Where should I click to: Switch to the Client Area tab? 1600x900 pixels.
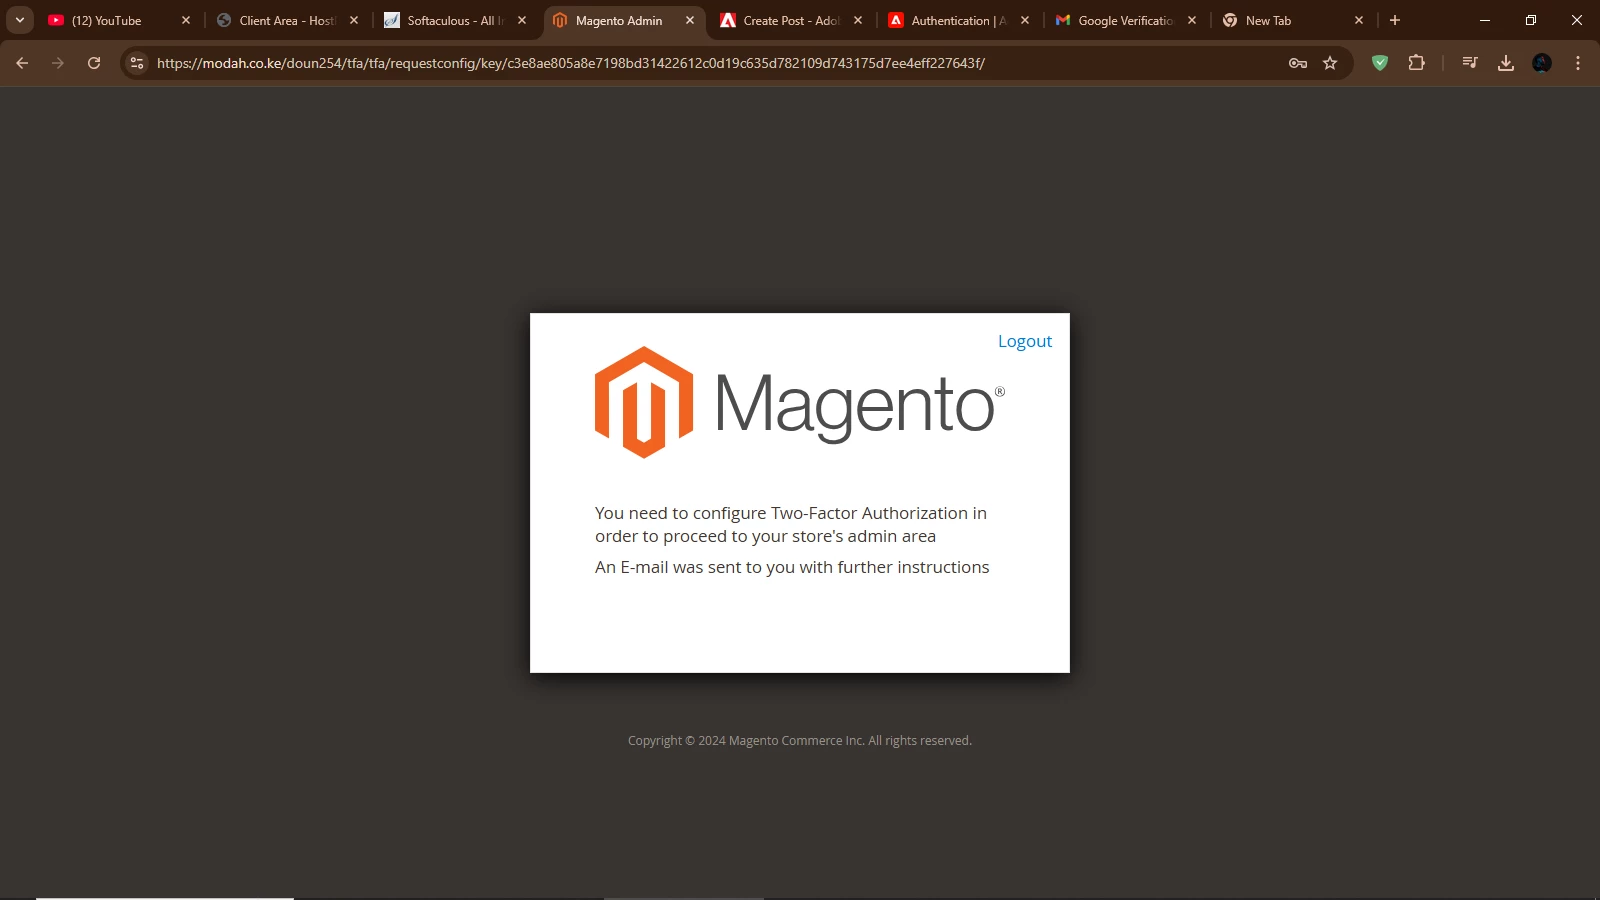tap(288, 20)
